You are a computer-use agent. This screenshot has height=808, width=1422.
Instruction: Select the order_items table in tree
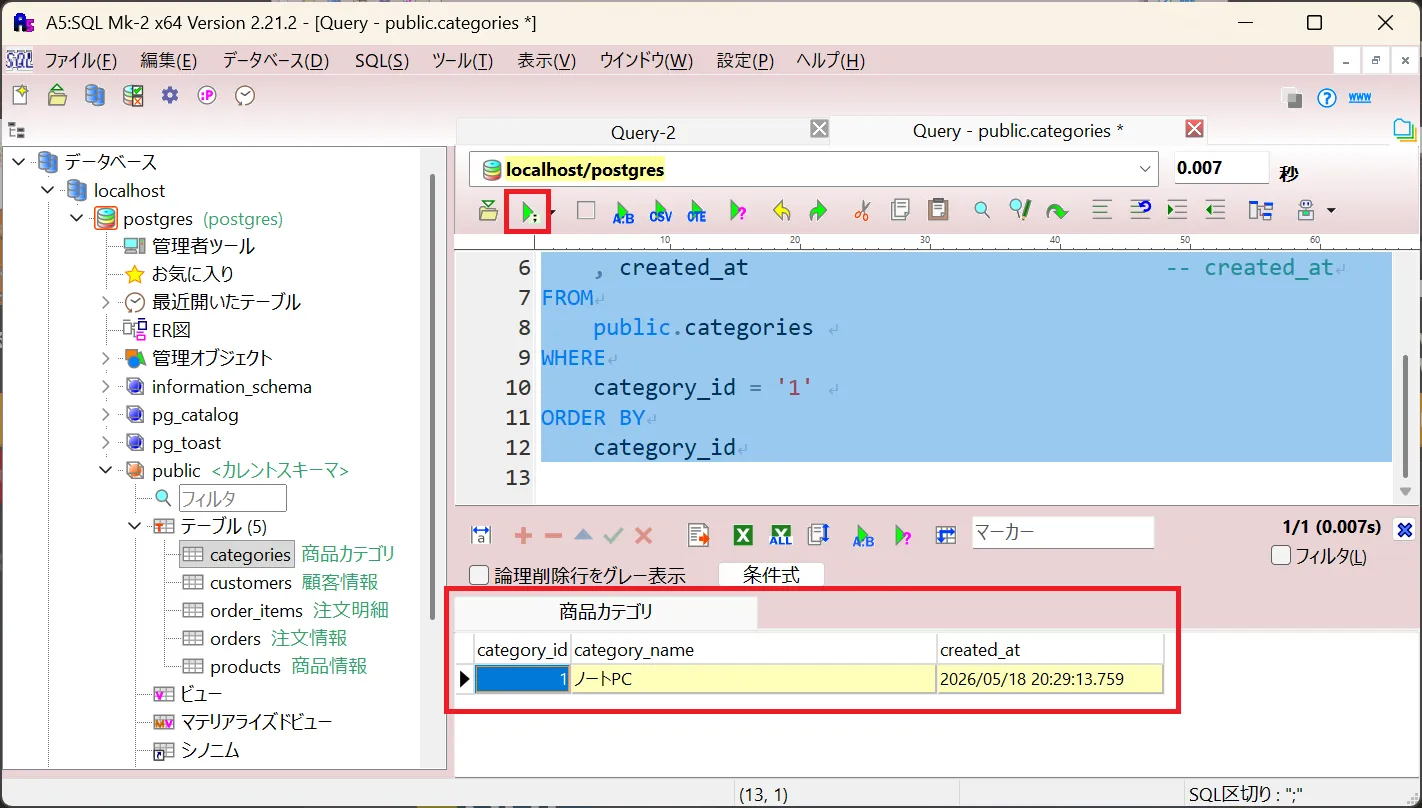coord(256,610)
